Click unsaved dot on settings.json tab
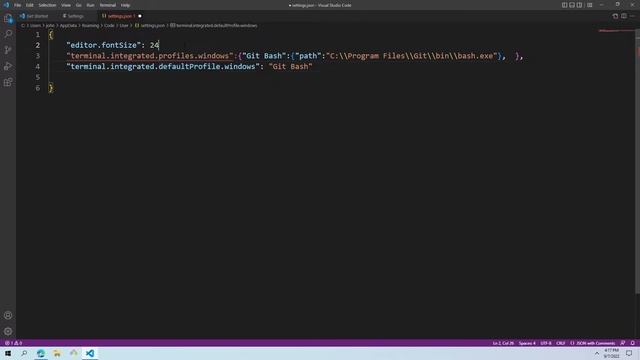The image size is (640, 360). point(140,16)
